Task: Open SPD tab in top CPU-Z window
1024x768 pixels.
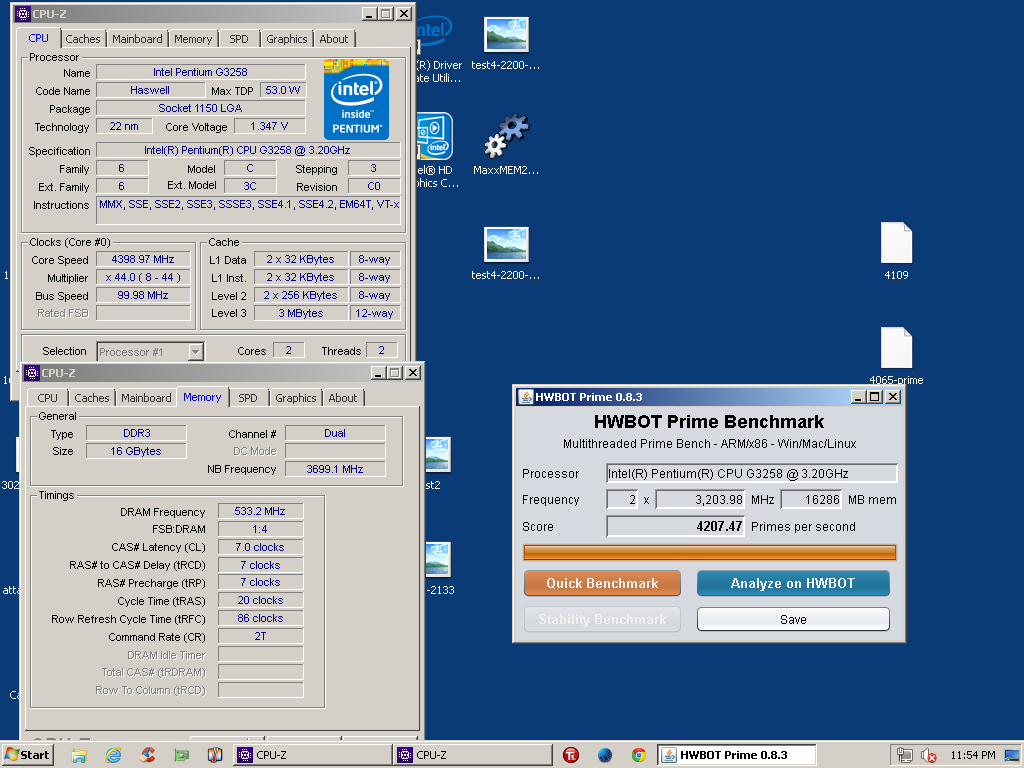Action: tap(239, 39)
